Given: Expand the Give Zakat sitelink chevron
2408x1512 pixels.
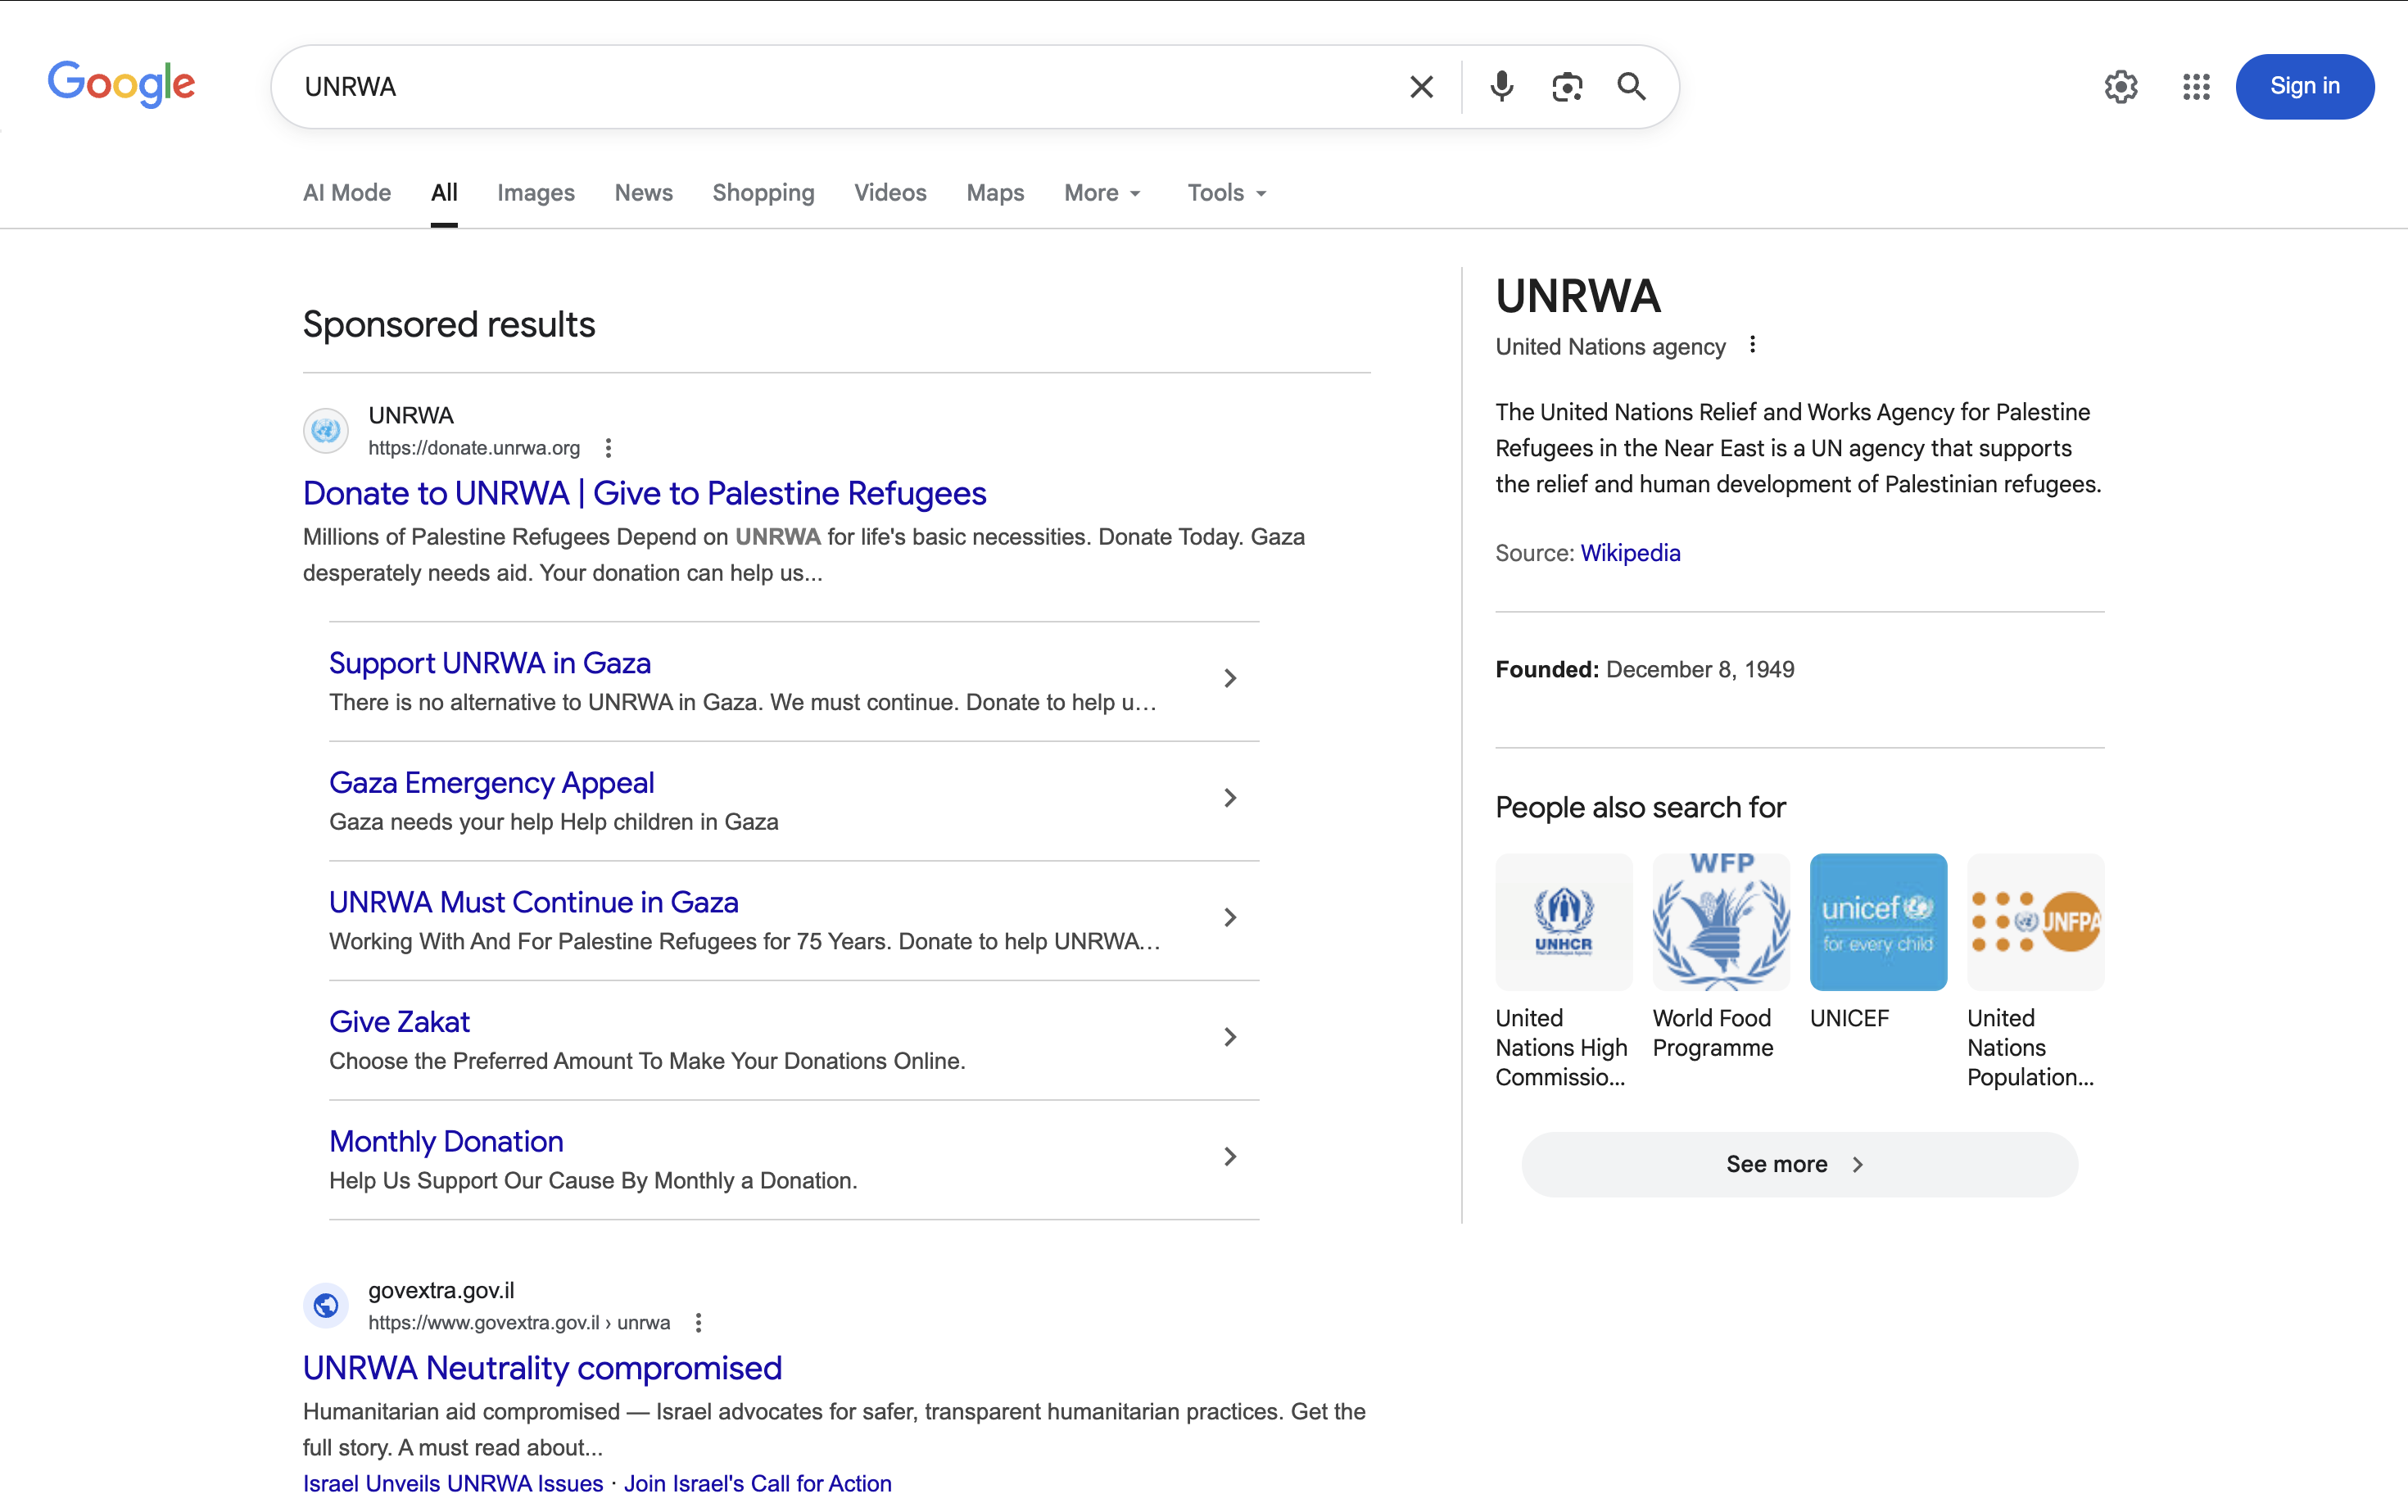Looking at the screenshot, I should pos(1230,1037).
